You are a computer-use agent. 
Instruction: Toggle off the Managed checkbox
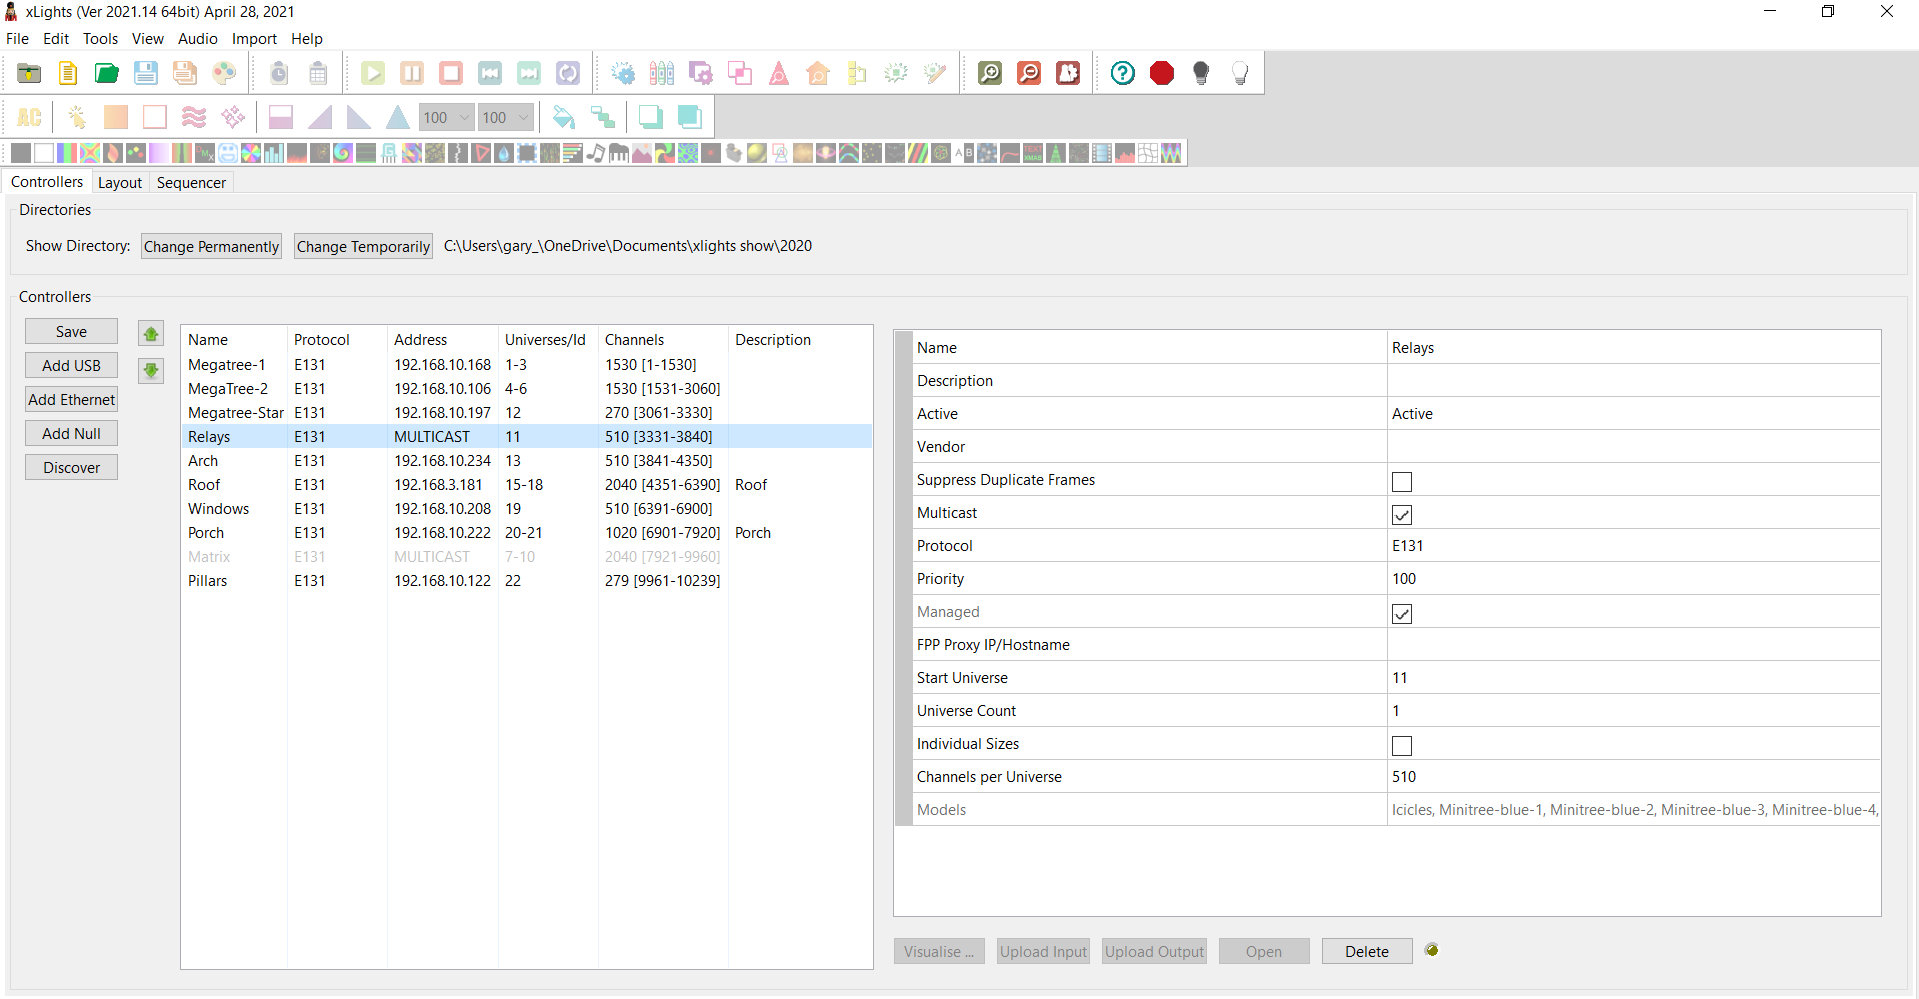coord(1402,613)
